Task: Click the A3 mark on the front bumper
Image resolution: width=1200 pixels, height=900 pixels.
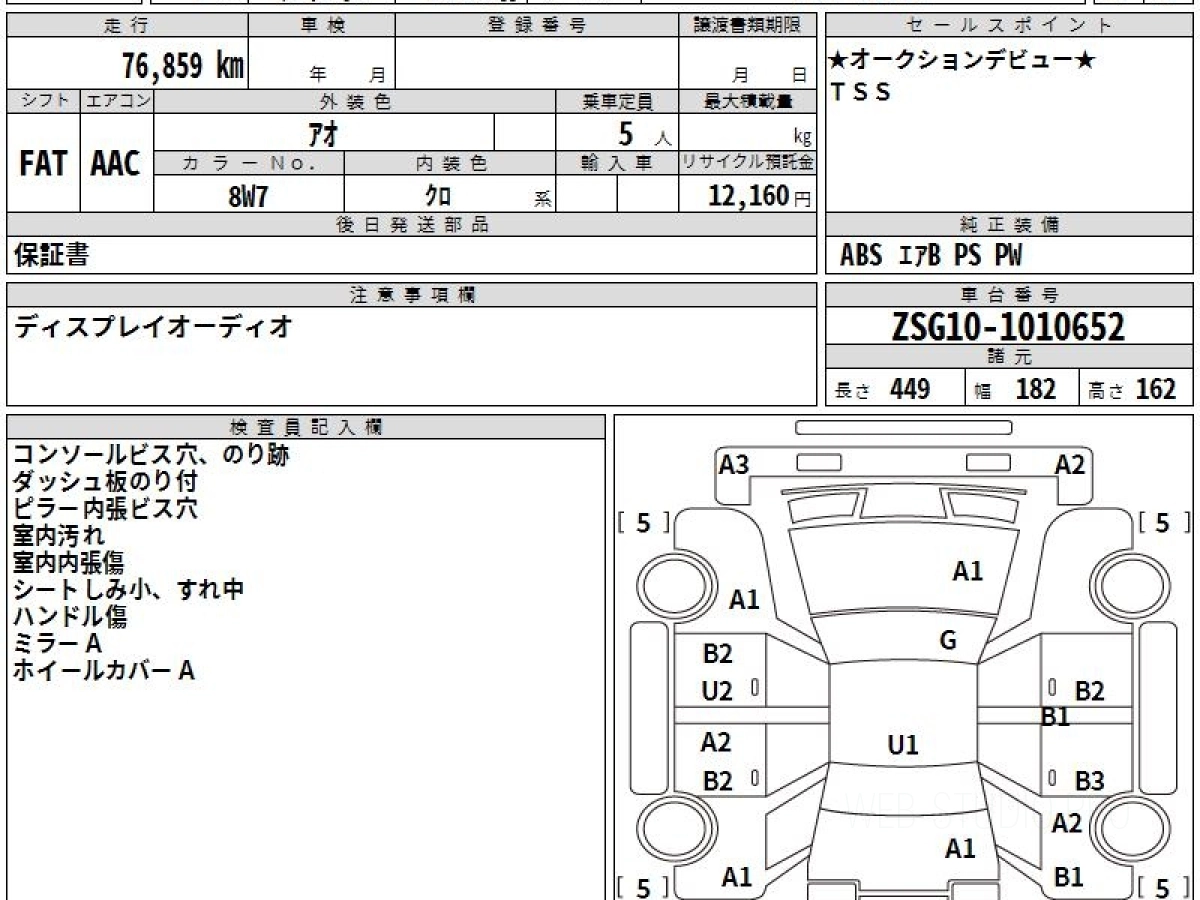Action: pos(734,464)
